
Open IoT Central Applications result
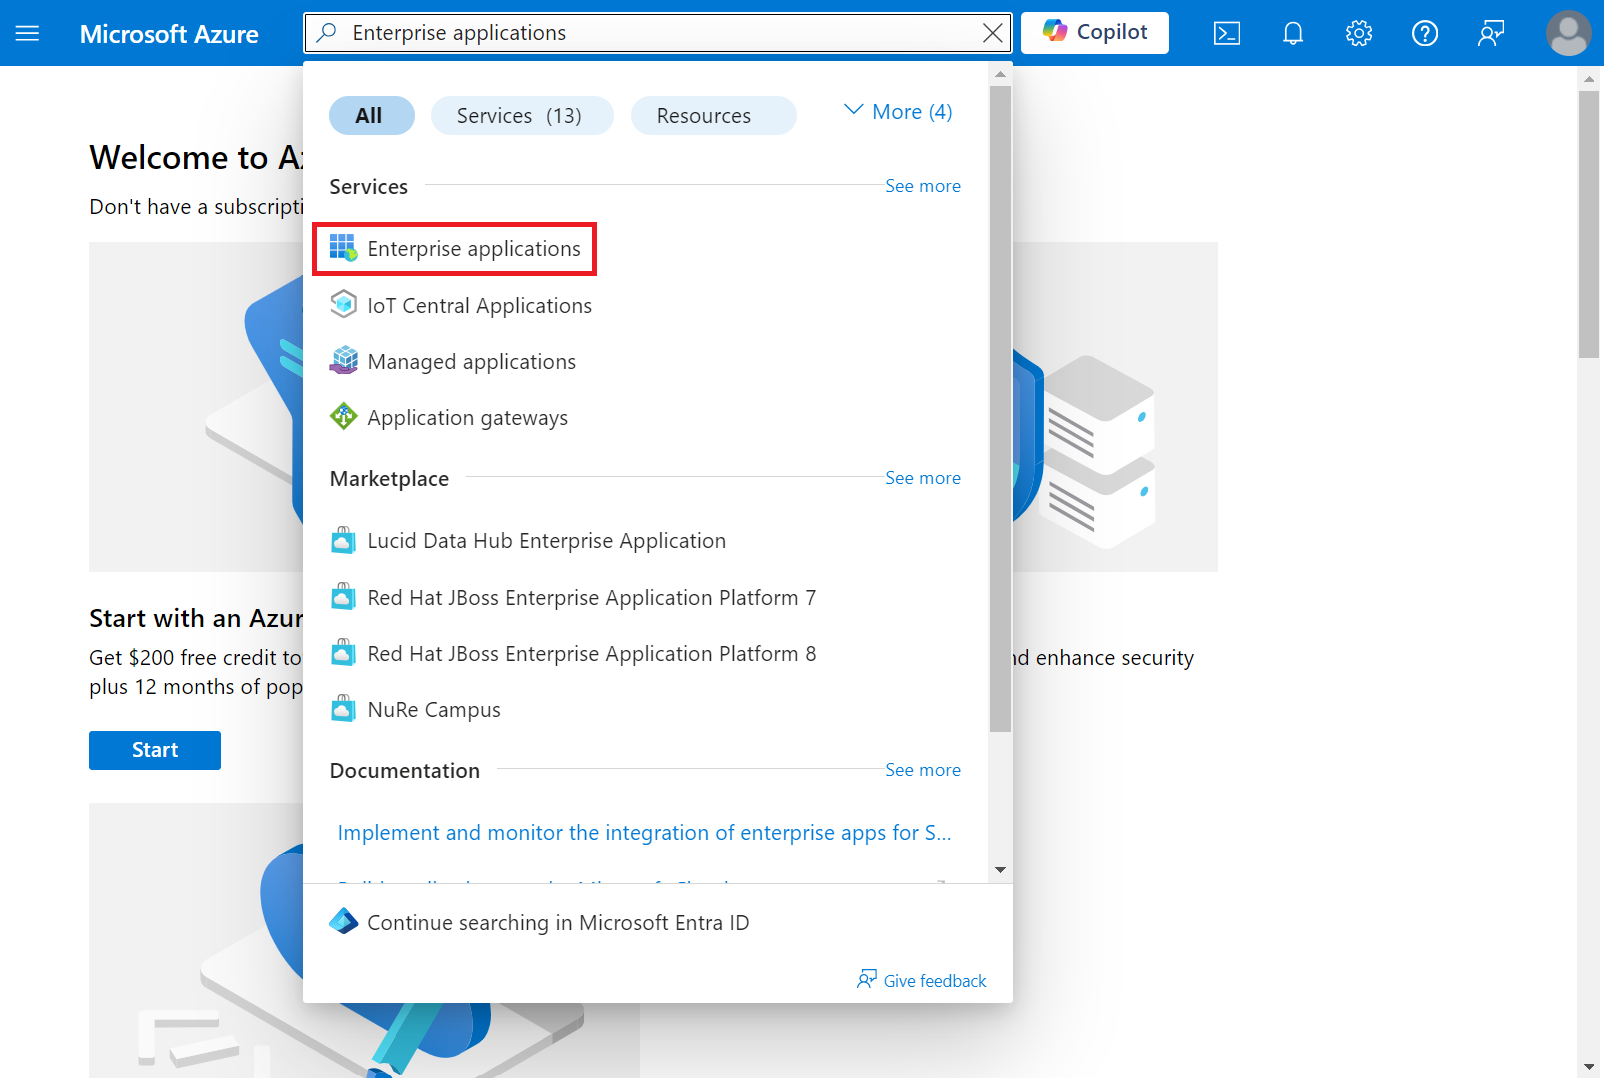(479, 306)
